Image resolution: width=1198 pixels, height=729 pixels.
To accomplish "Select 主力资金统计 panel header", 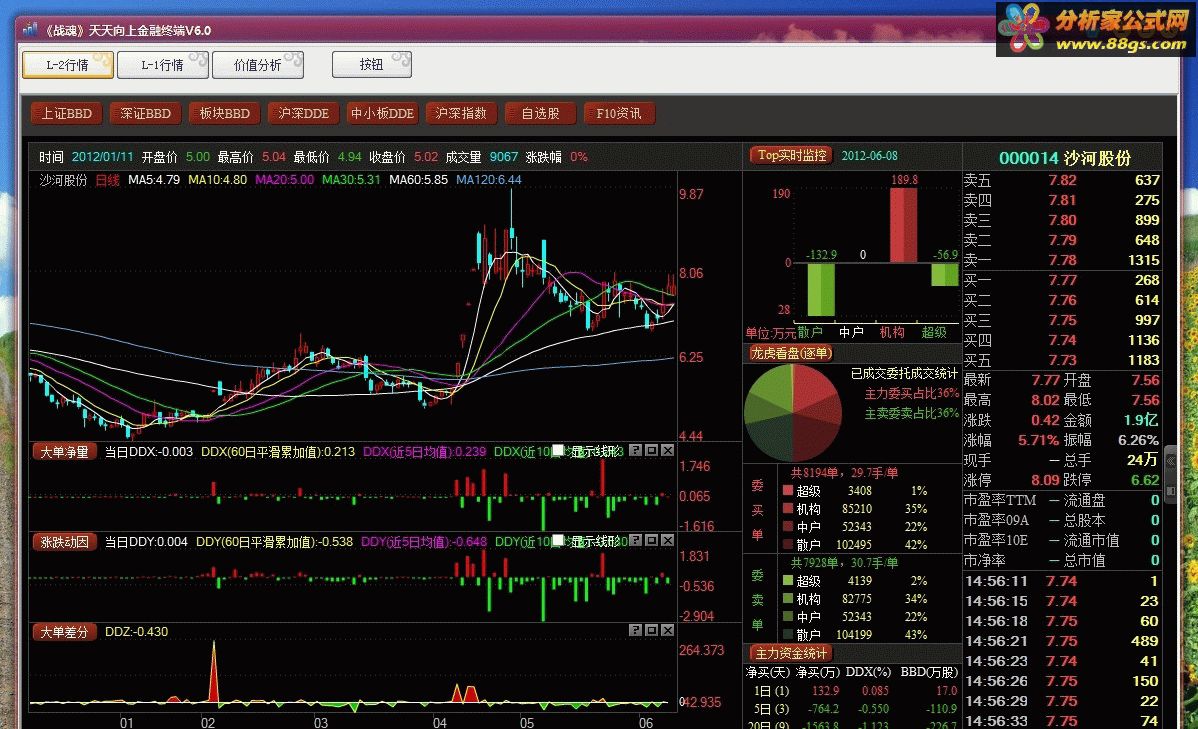I will point(790,653).
